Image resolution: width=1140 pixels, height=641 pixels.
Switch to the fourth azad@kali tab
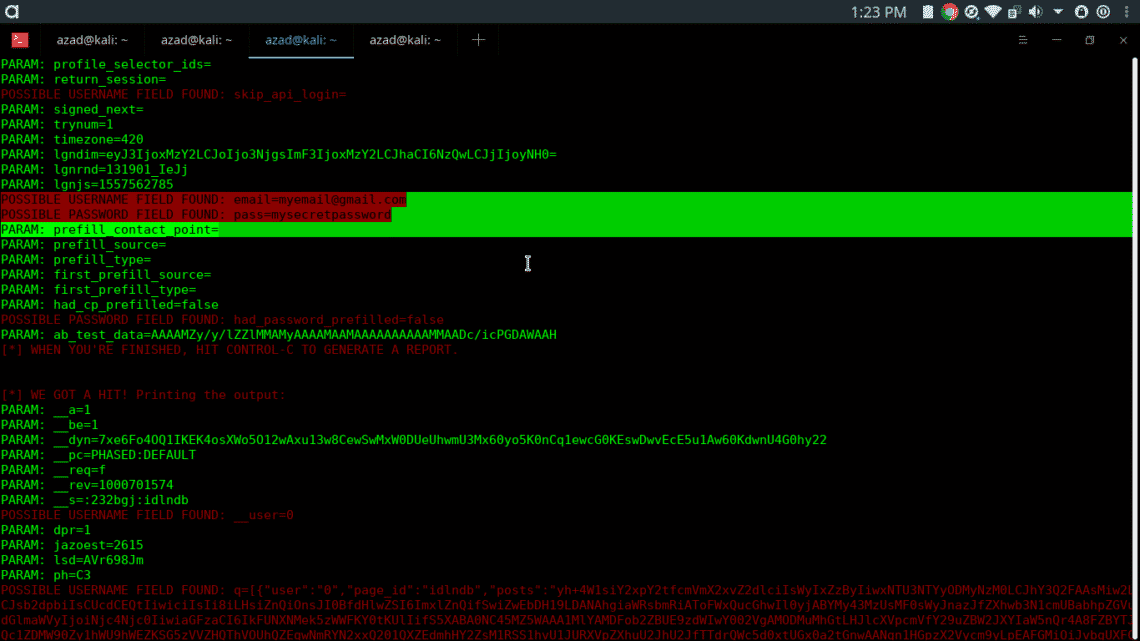coord(405,40)
